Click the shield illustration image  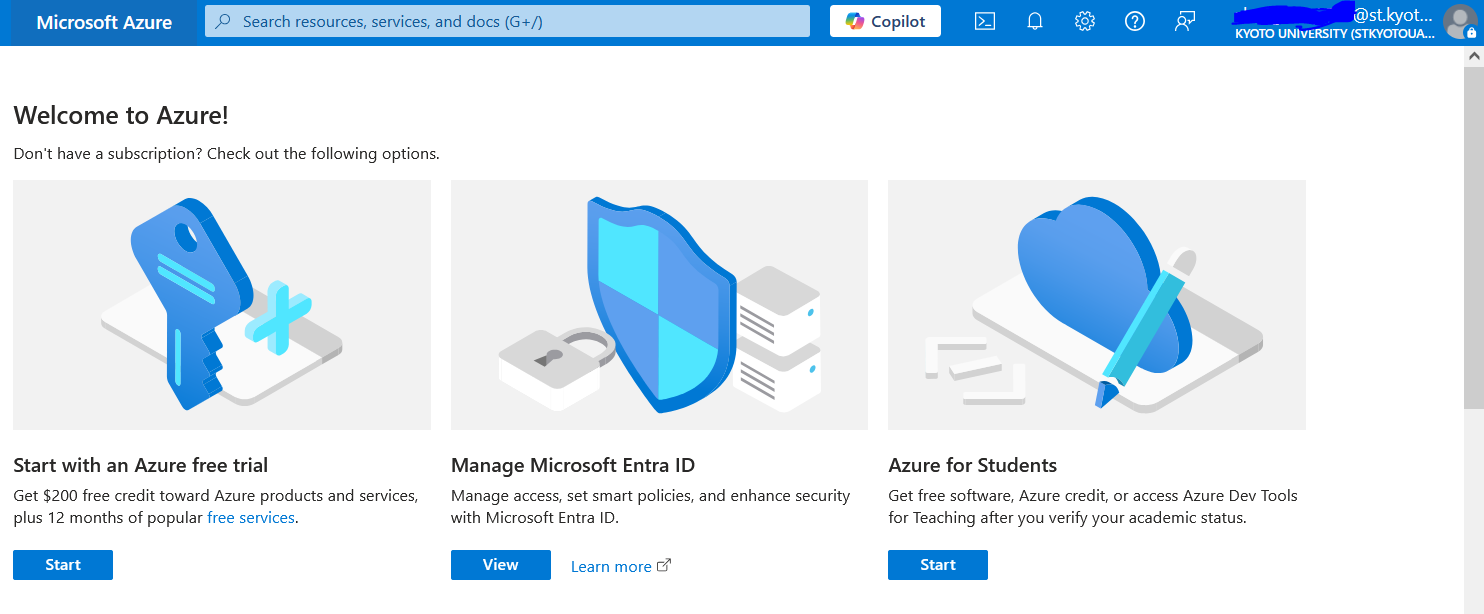658,304
